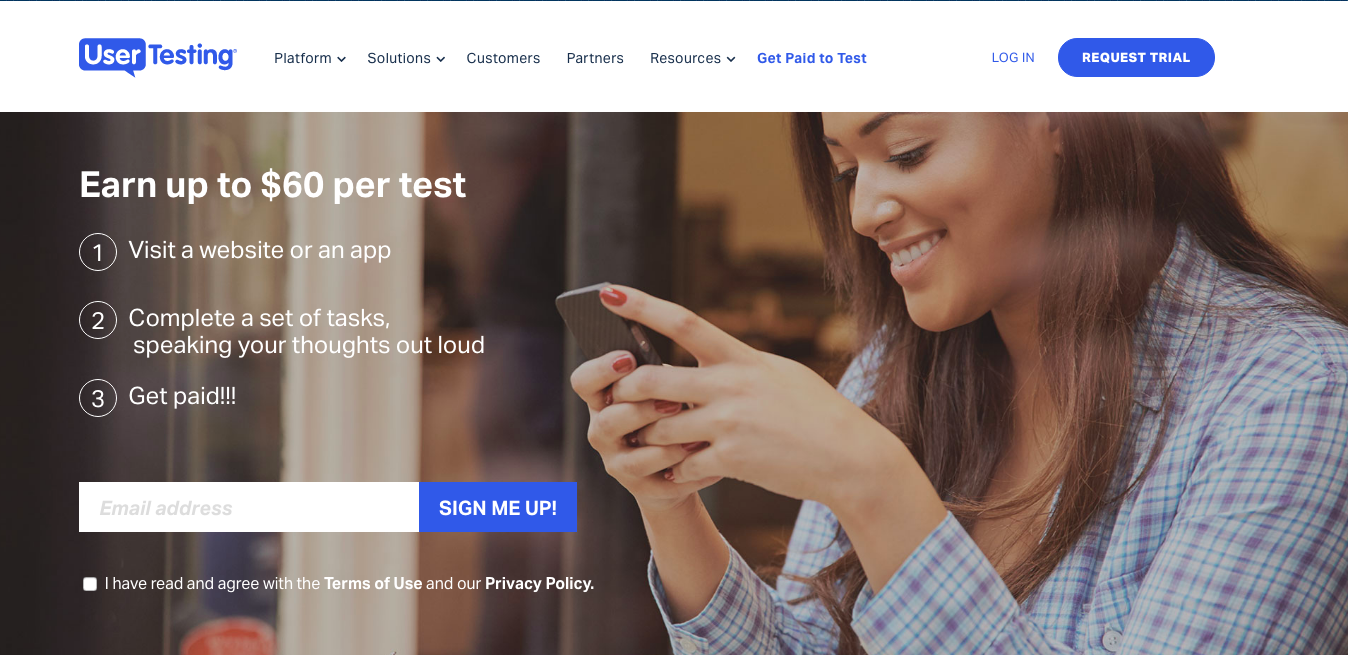The image size is (1348, 655).
Task: Click the Visit a website or an app text
Action: click(260, 250)
